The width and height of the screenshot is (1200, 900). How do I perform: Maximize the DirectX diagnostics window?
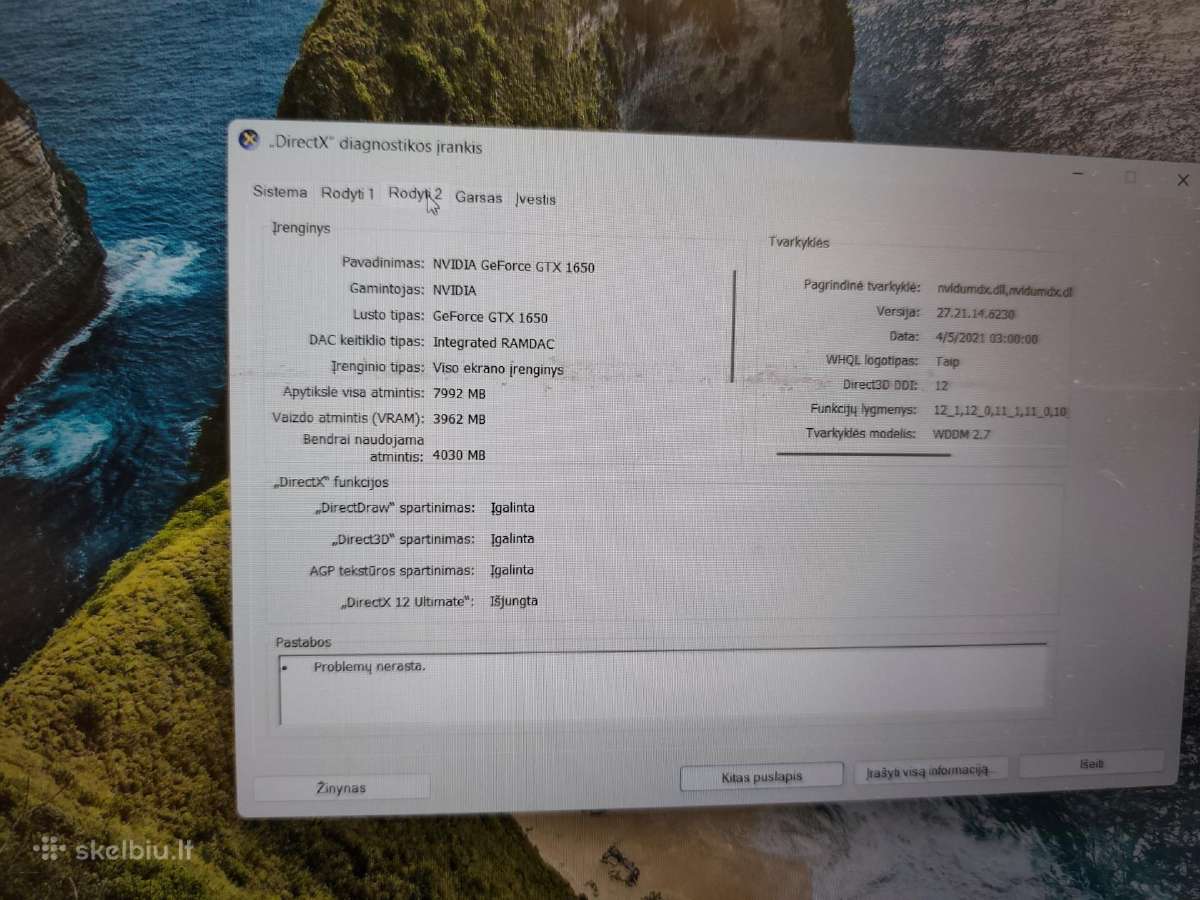(x=1131, y=178)
